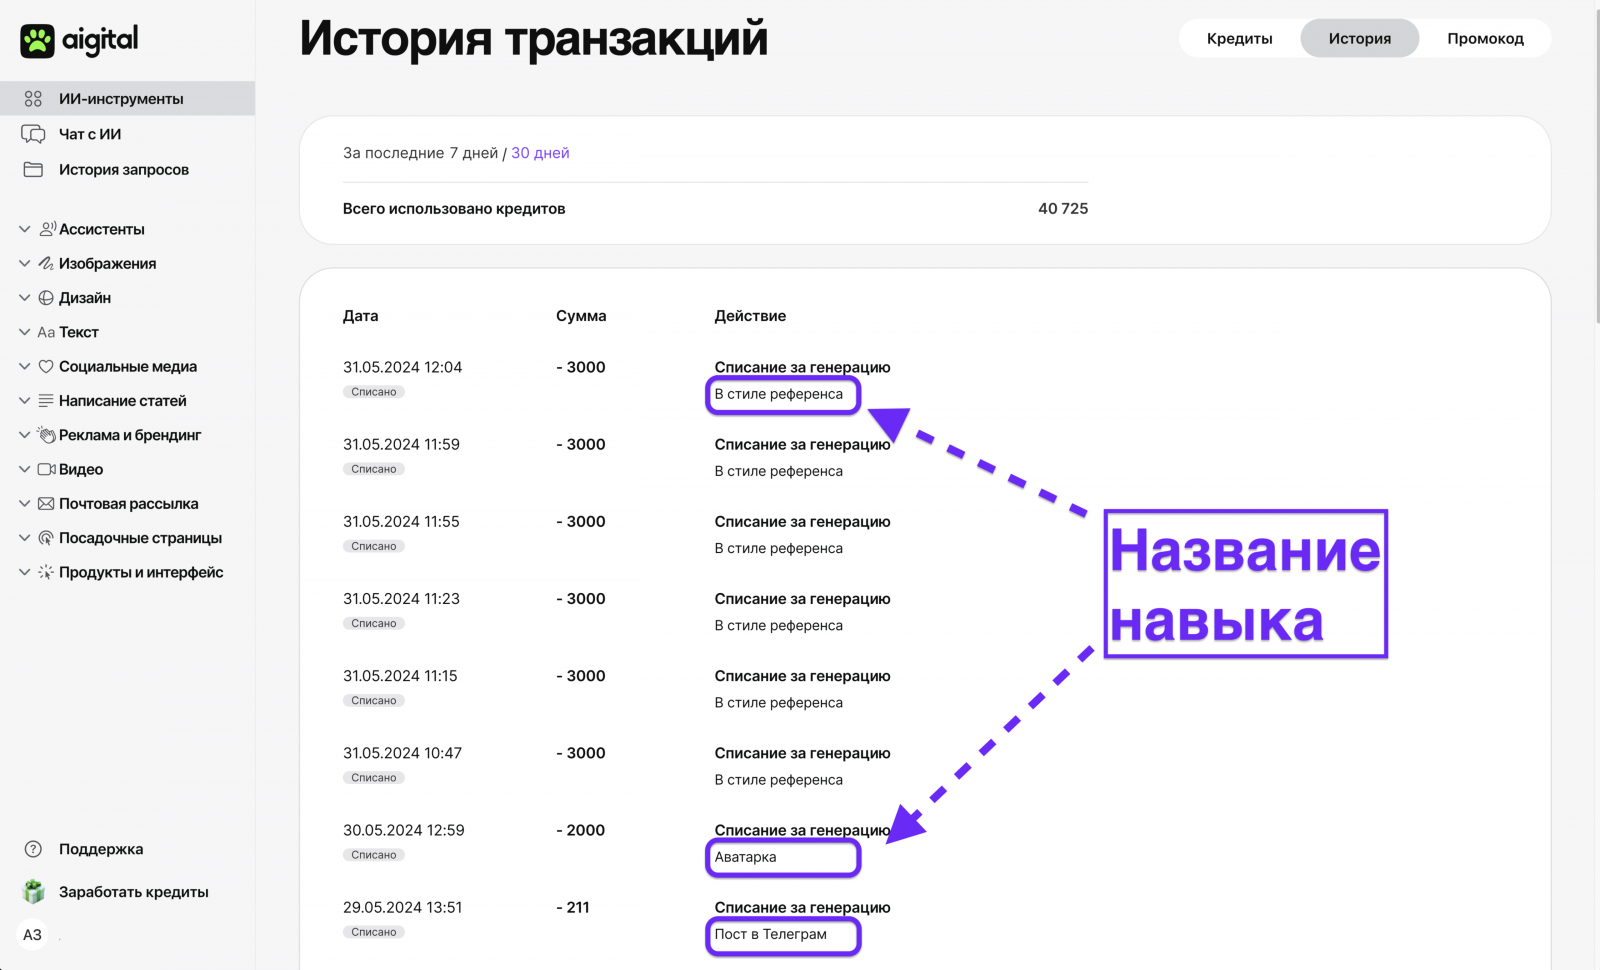1600x970 pixels.
Task: Click the Списано badge under 29.05.2024 13:51
Action: [374, 932]
